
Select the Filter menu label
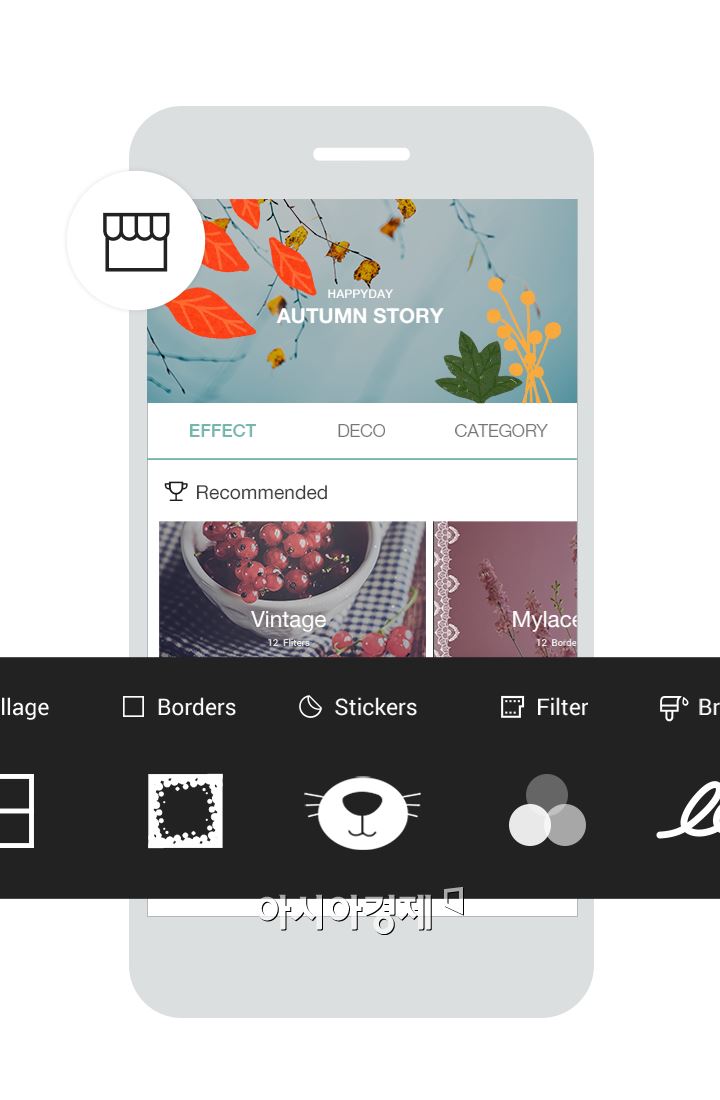(562, 707)
